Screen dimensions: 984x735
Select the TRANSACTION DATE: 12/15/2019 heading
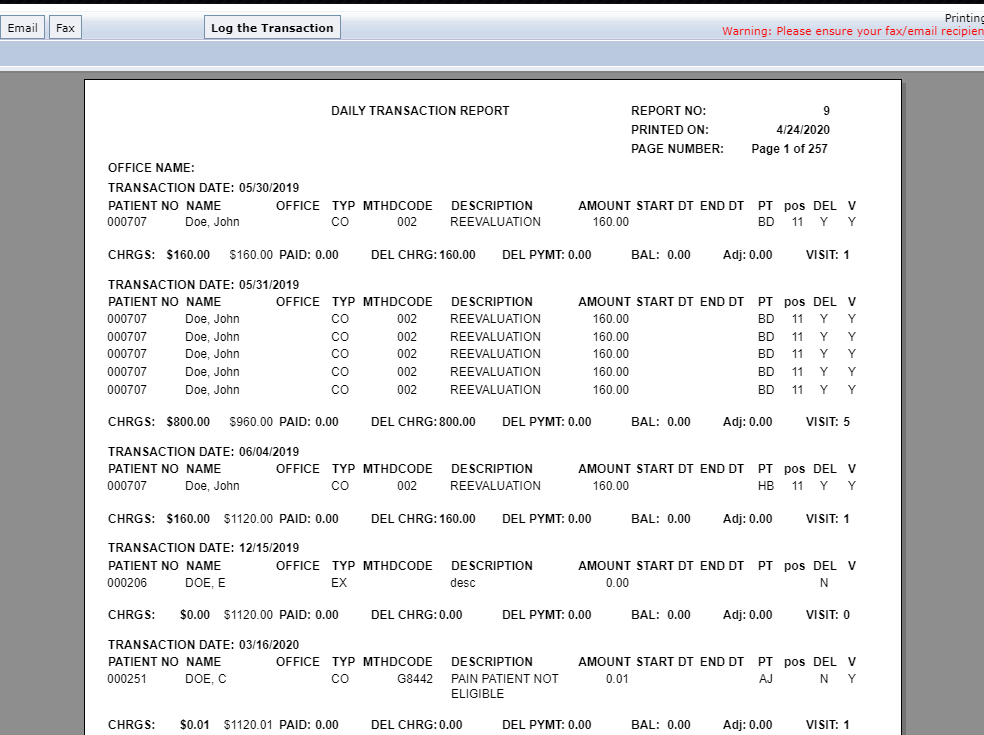pyautogui.click(x=203, y=548)
